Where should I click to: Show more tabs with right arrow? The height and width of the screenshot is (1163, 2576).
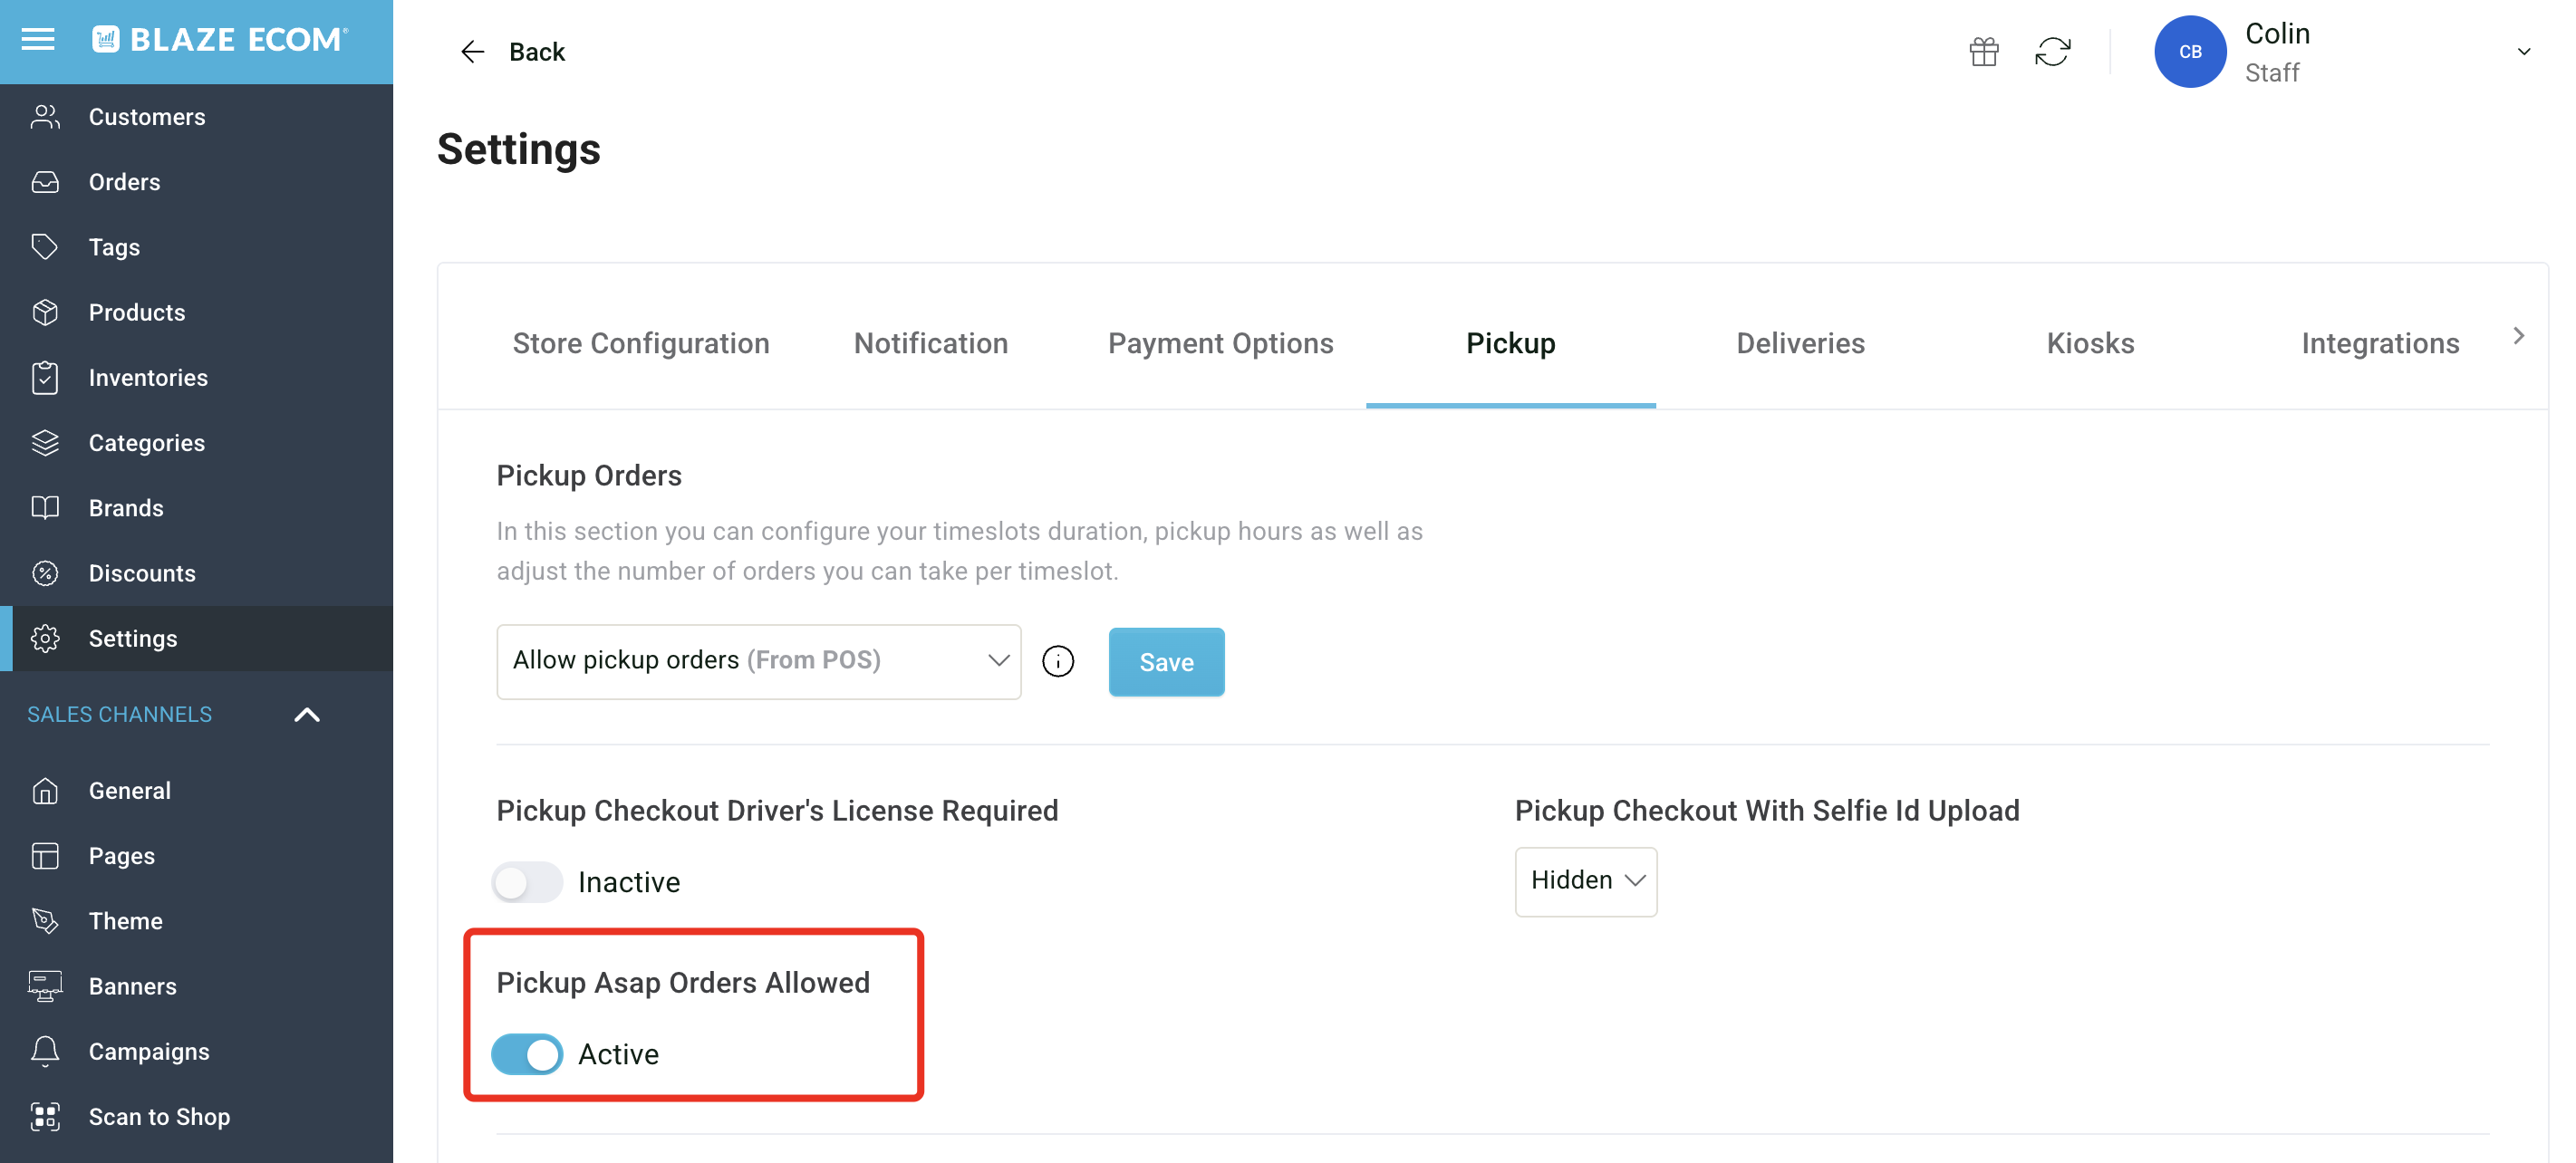tap(2518, 337)
